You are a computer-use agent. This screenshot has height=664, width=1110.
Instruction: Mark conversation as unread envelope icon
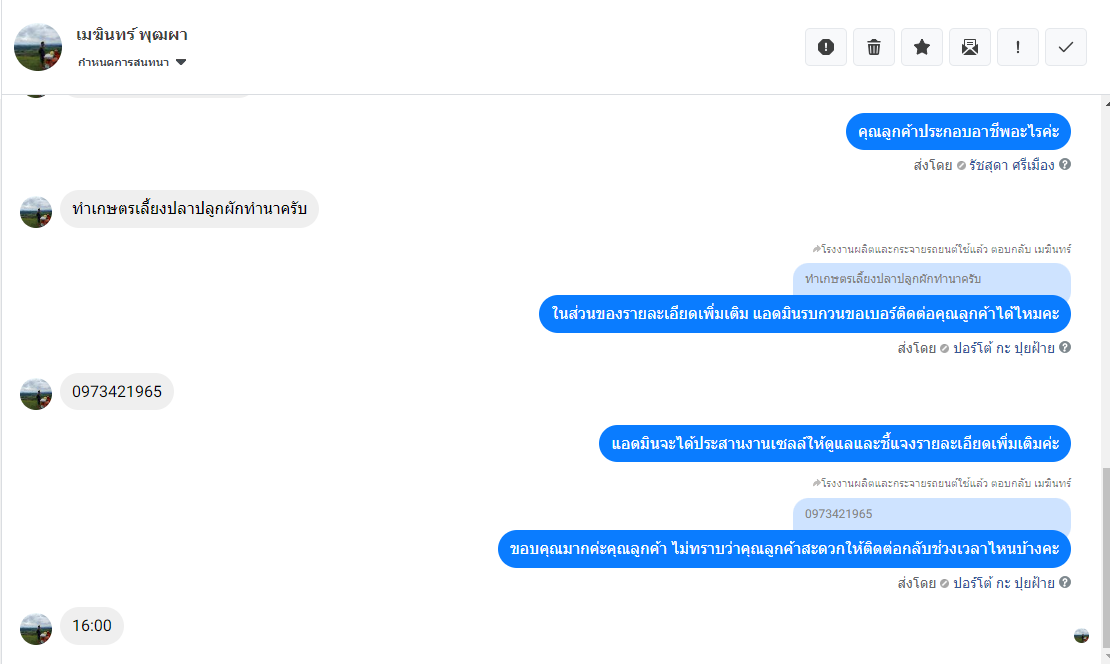[970, 47]
